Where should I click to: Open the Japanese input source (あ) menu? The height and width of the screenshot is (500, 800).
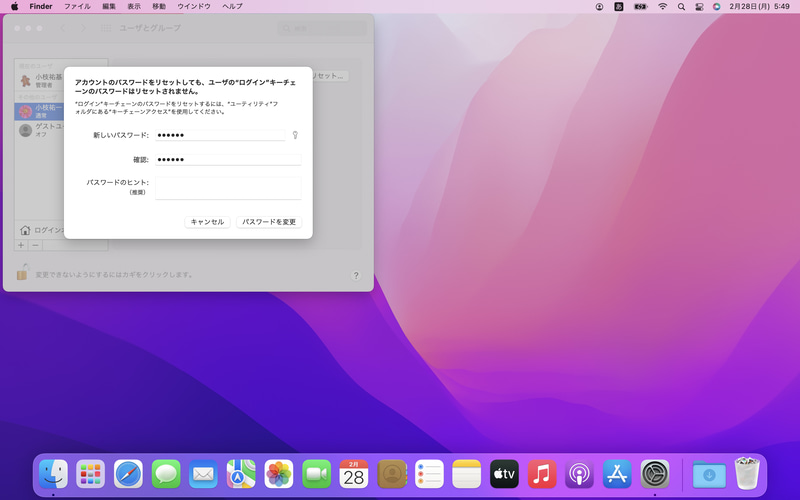tap(619, 7)
